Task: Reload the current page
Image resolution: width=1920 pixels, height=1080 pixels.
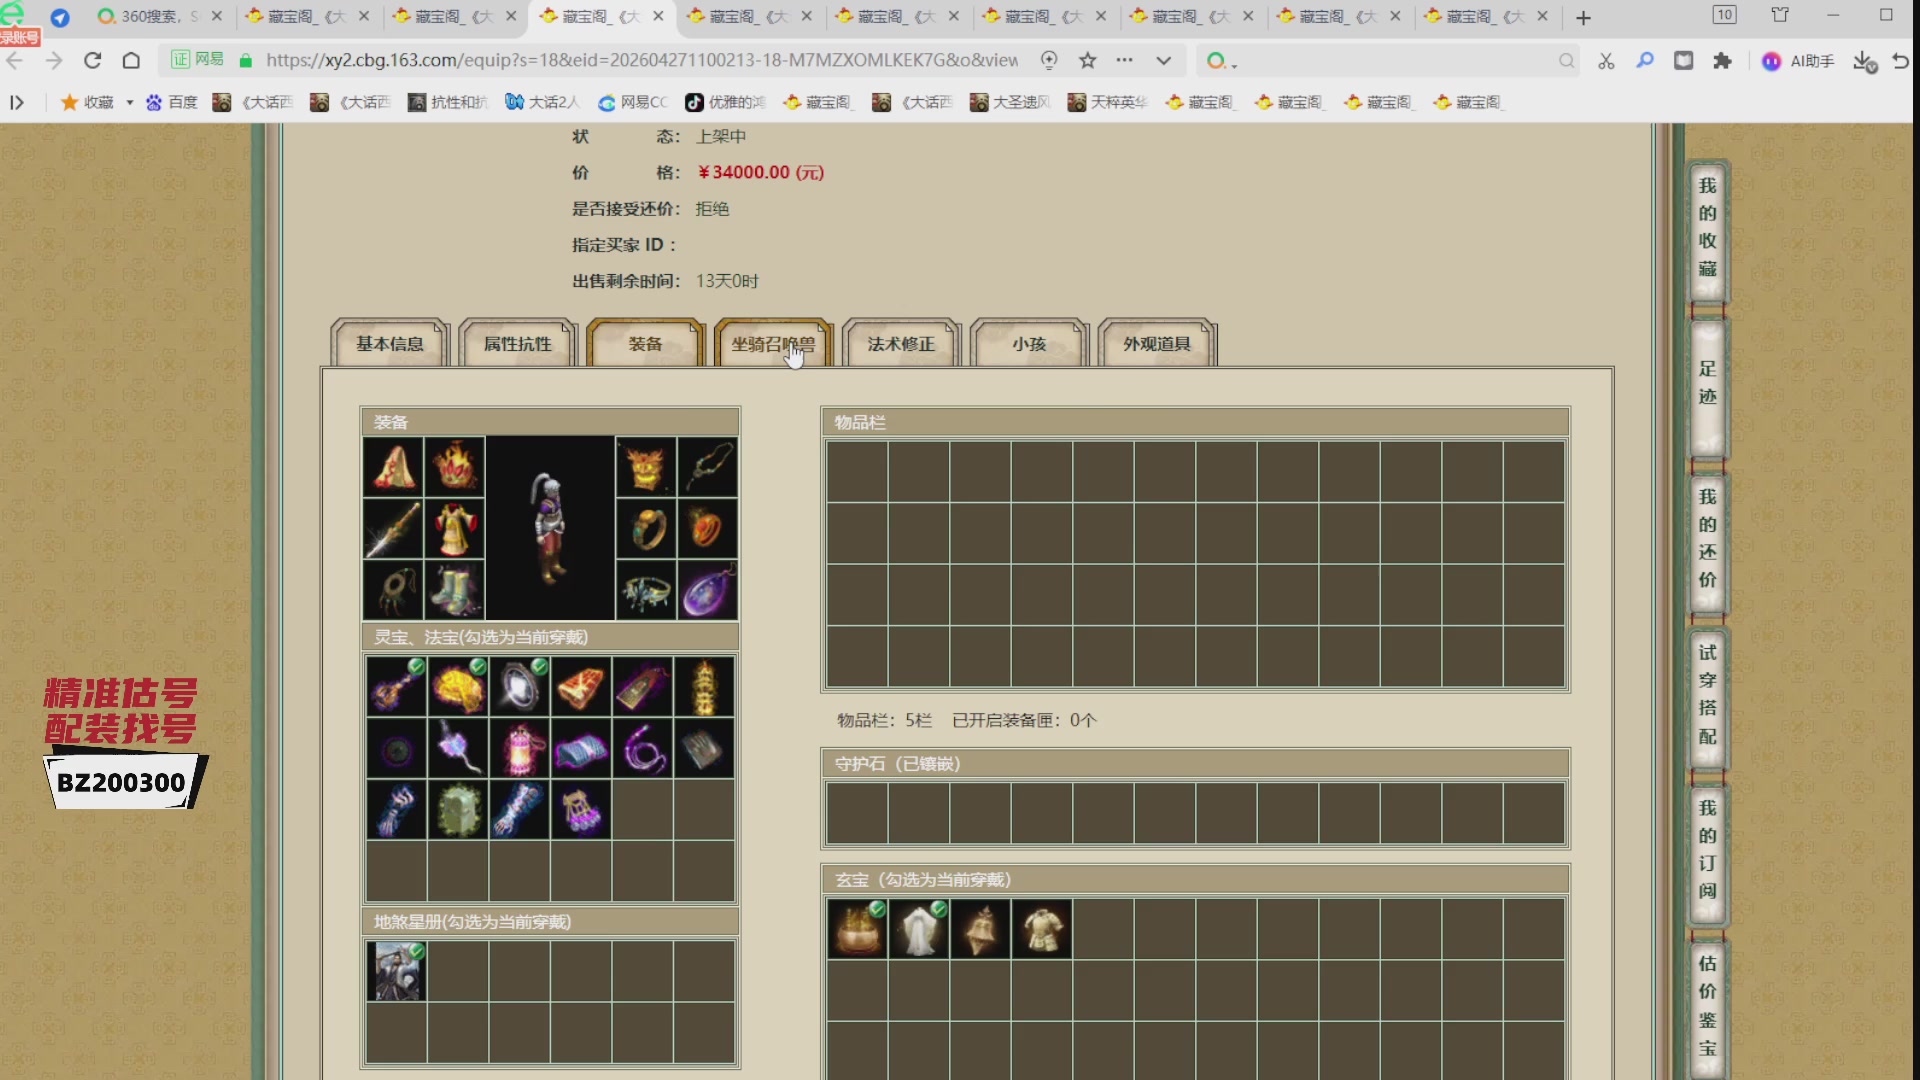Action: [92, 60]
